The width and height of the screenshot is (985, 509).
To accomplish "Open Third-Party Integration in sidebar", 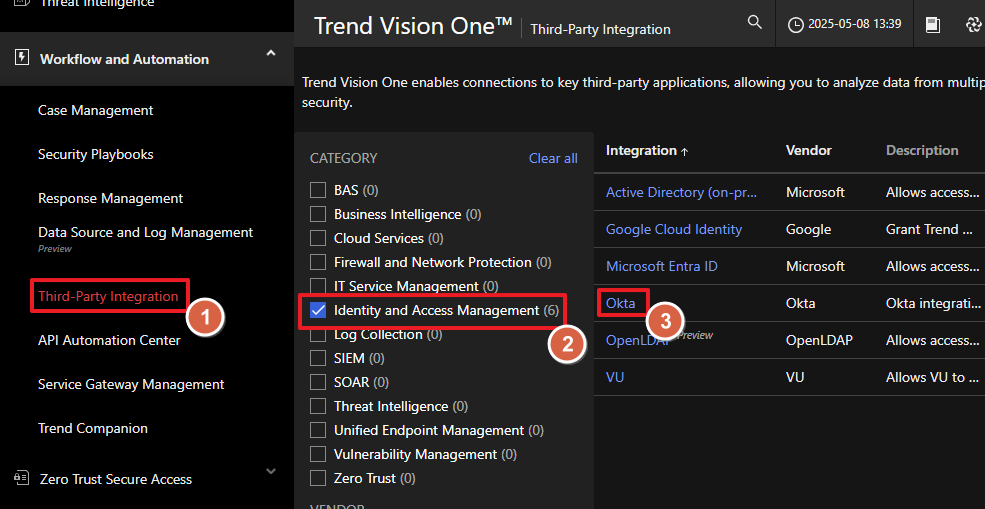I will point(108,296).
